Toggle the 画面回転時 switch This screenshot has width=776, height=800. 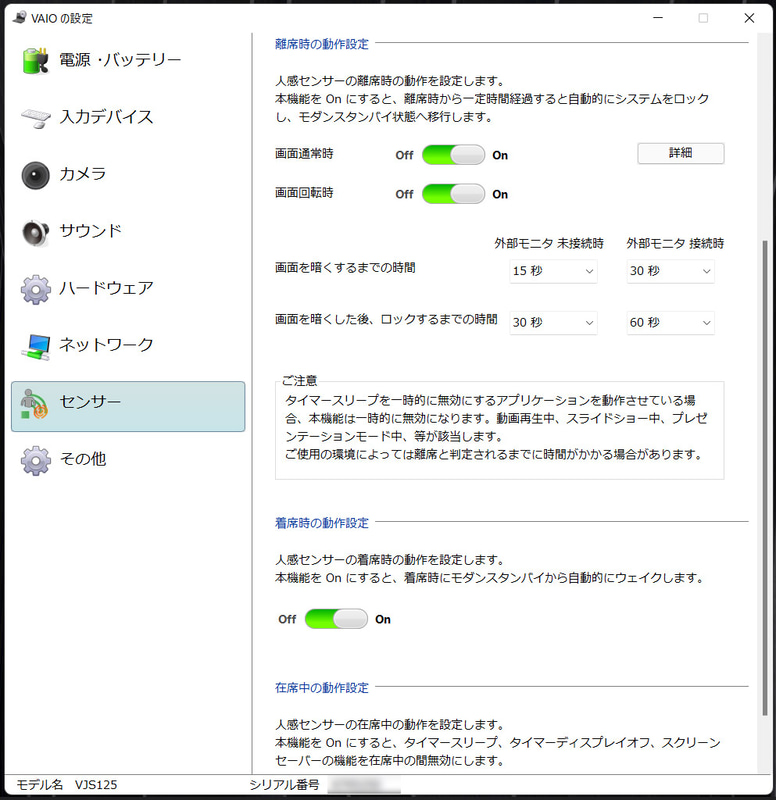(453, 194)
